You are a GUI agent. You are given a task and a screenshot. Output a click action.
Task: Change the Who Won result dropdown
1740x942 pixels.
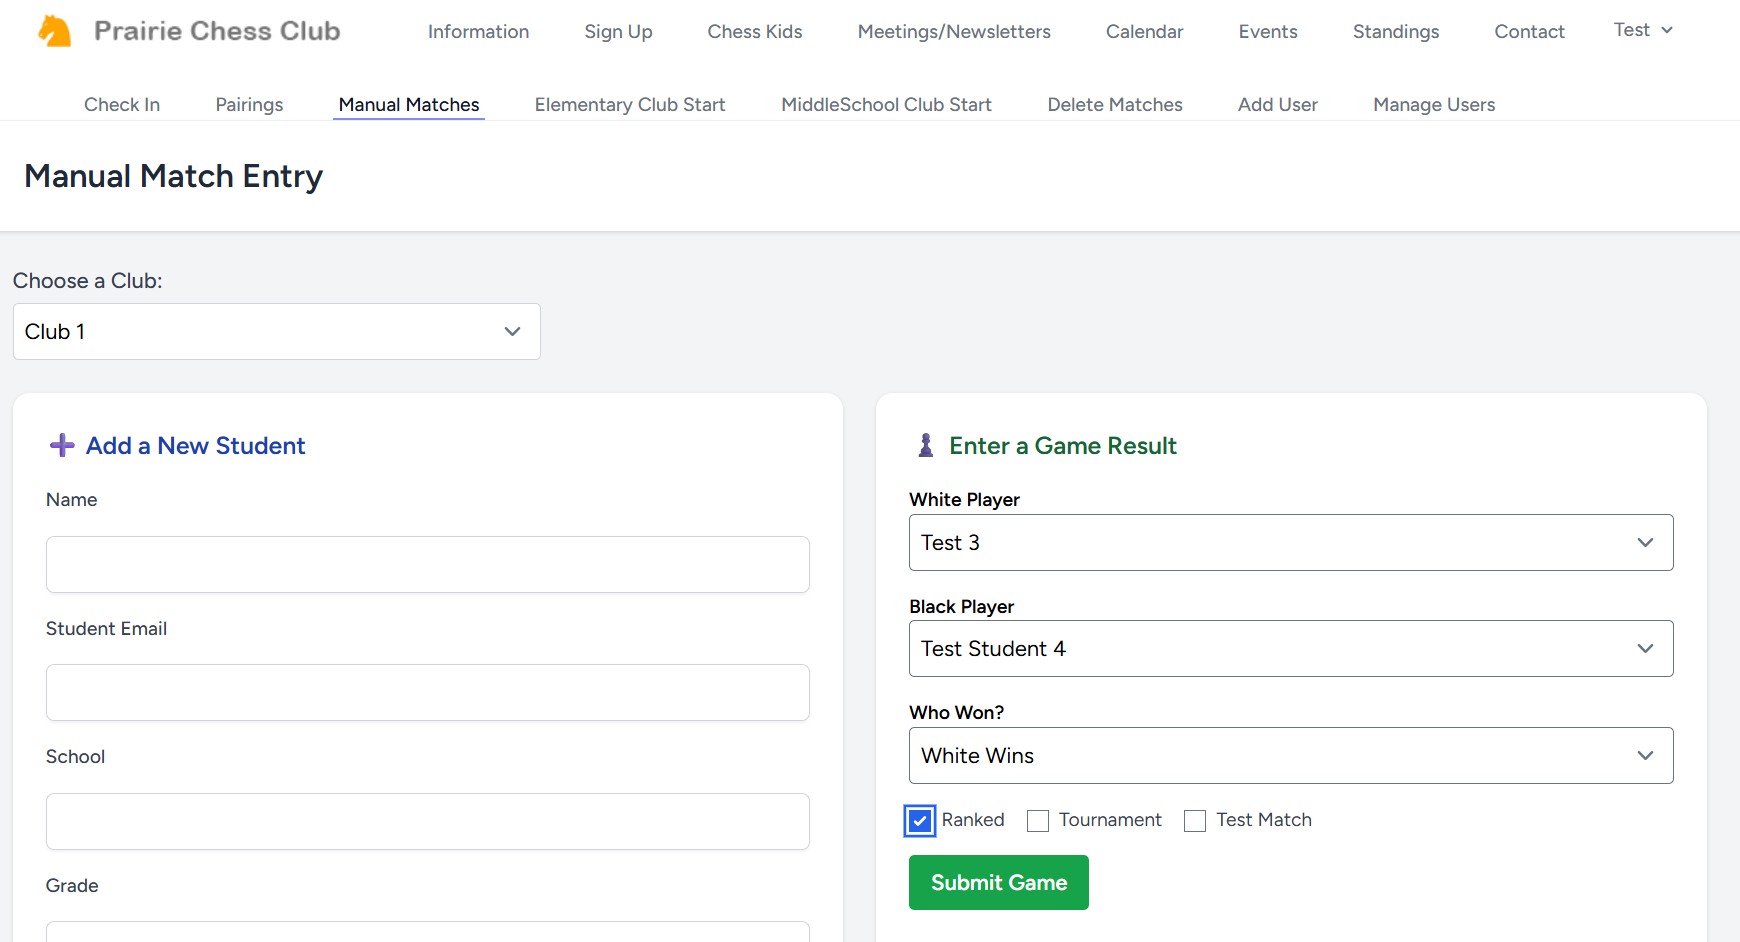pos(1290,756)
